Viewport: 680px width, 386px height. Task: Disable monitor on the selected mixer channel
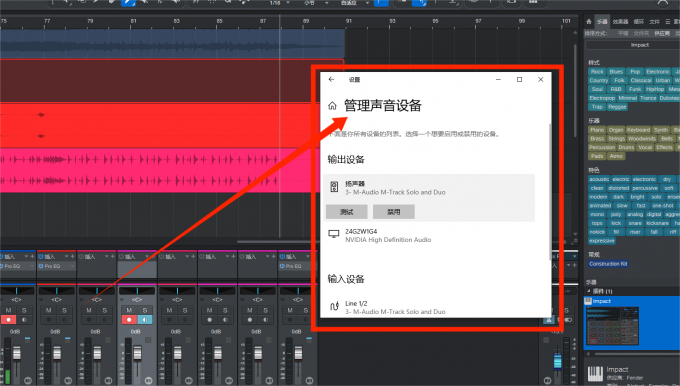[x=144, y=320]
